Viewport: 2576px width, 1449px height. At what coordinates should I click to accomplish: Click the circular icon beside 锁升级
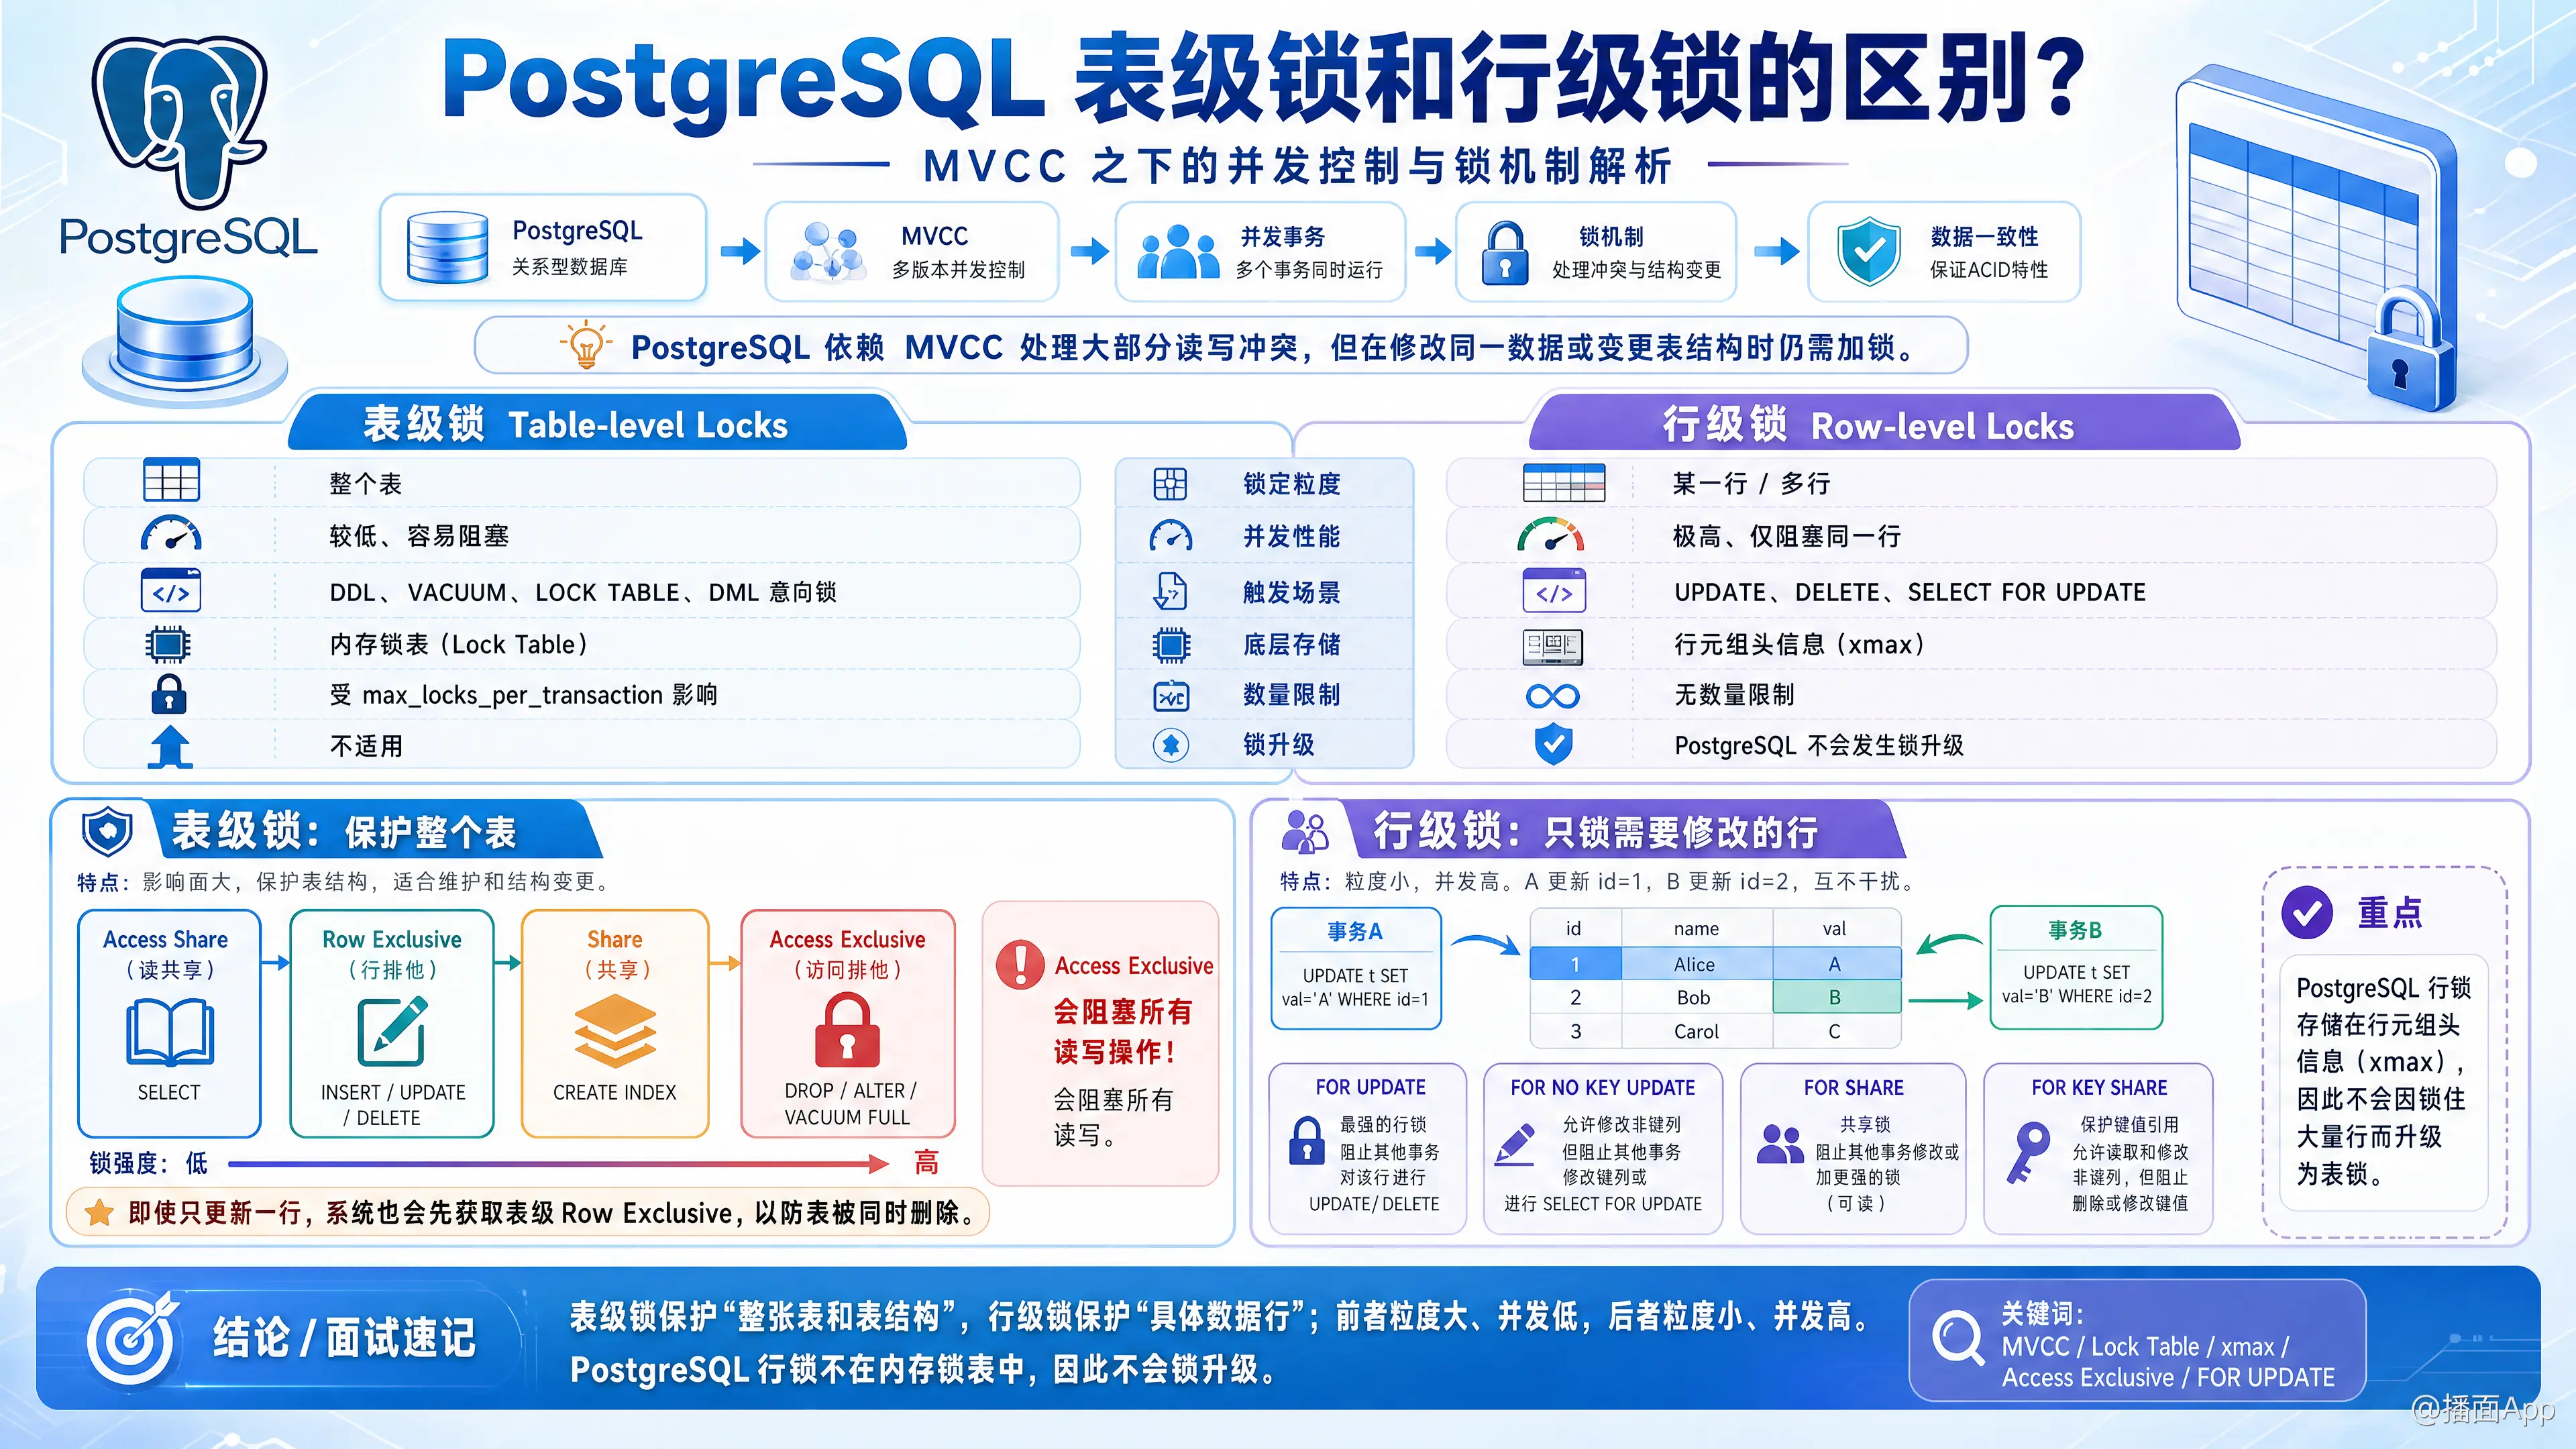(1171, 745)
